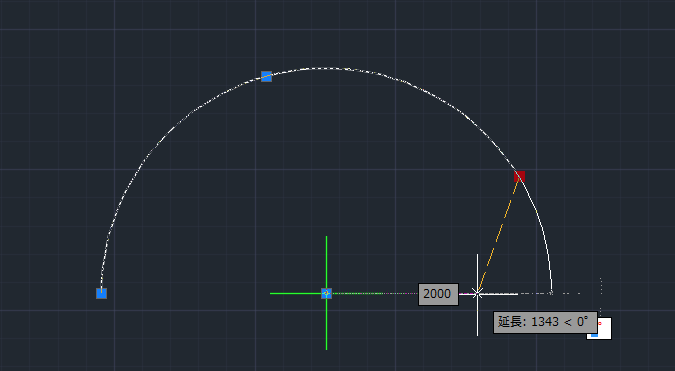The width and height of the screenshot is (675, 371).
Task: Click the dynamic input box showing 2000
Action: point(438,294)
